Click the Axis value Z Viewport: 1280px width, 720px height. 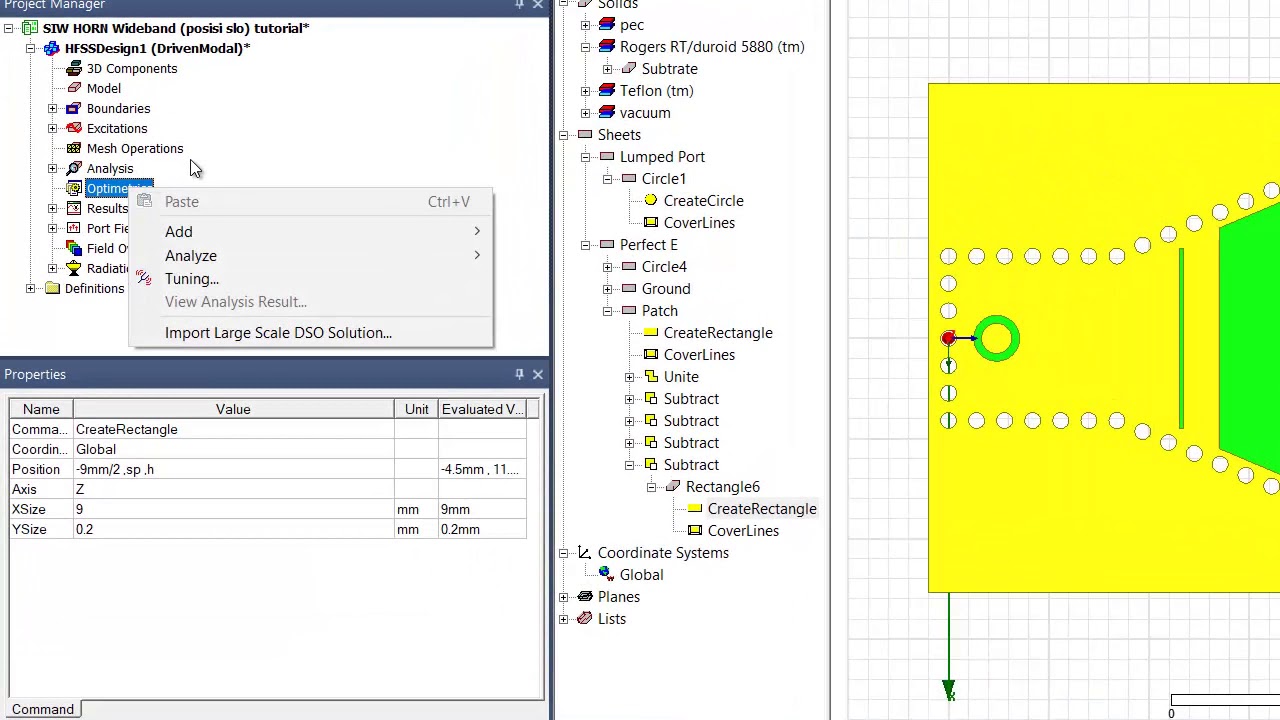click(233, 489)
